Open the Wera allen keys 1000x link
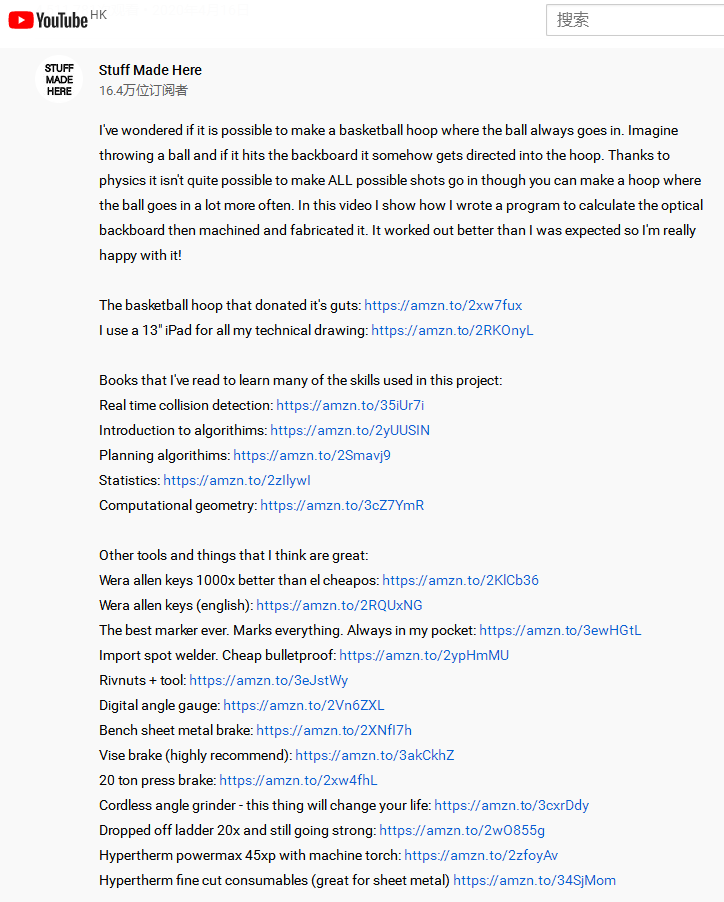 460,580
